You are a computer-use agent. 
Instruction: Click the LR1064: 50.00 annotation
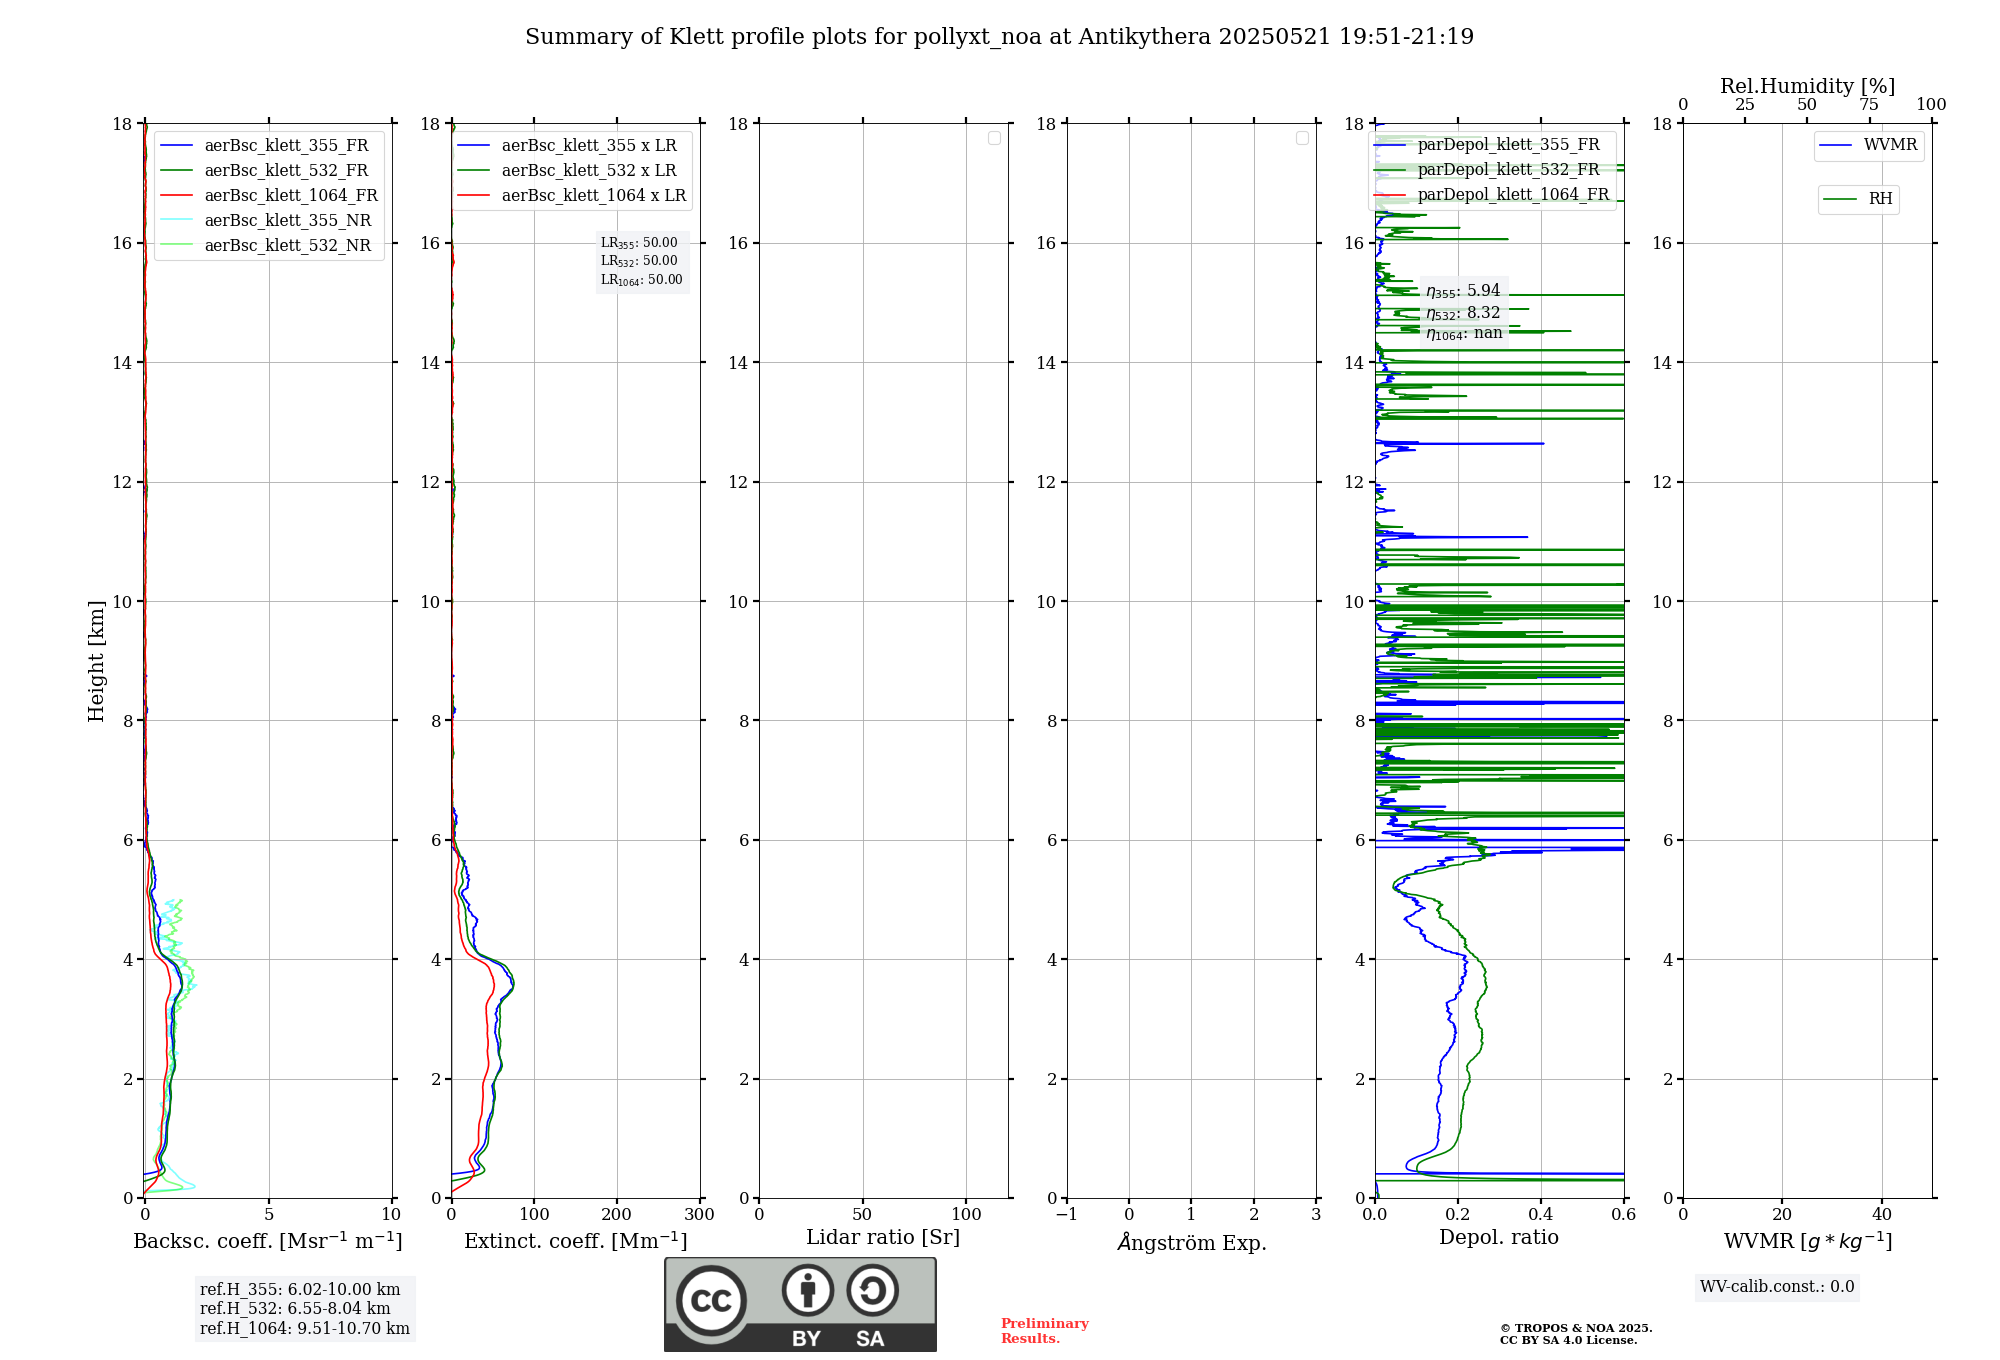(642, 280)
